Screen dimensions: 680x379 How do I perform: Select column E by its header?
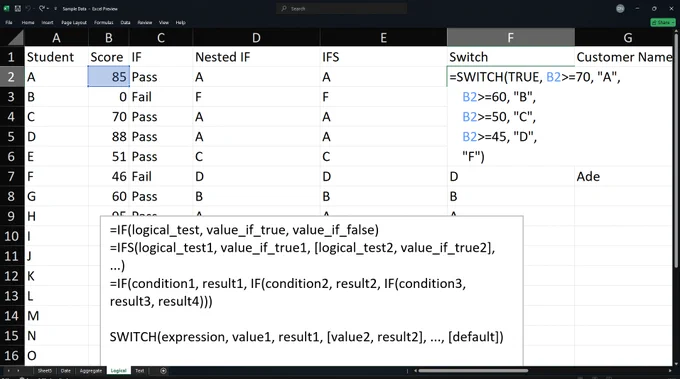click(383, 38)
